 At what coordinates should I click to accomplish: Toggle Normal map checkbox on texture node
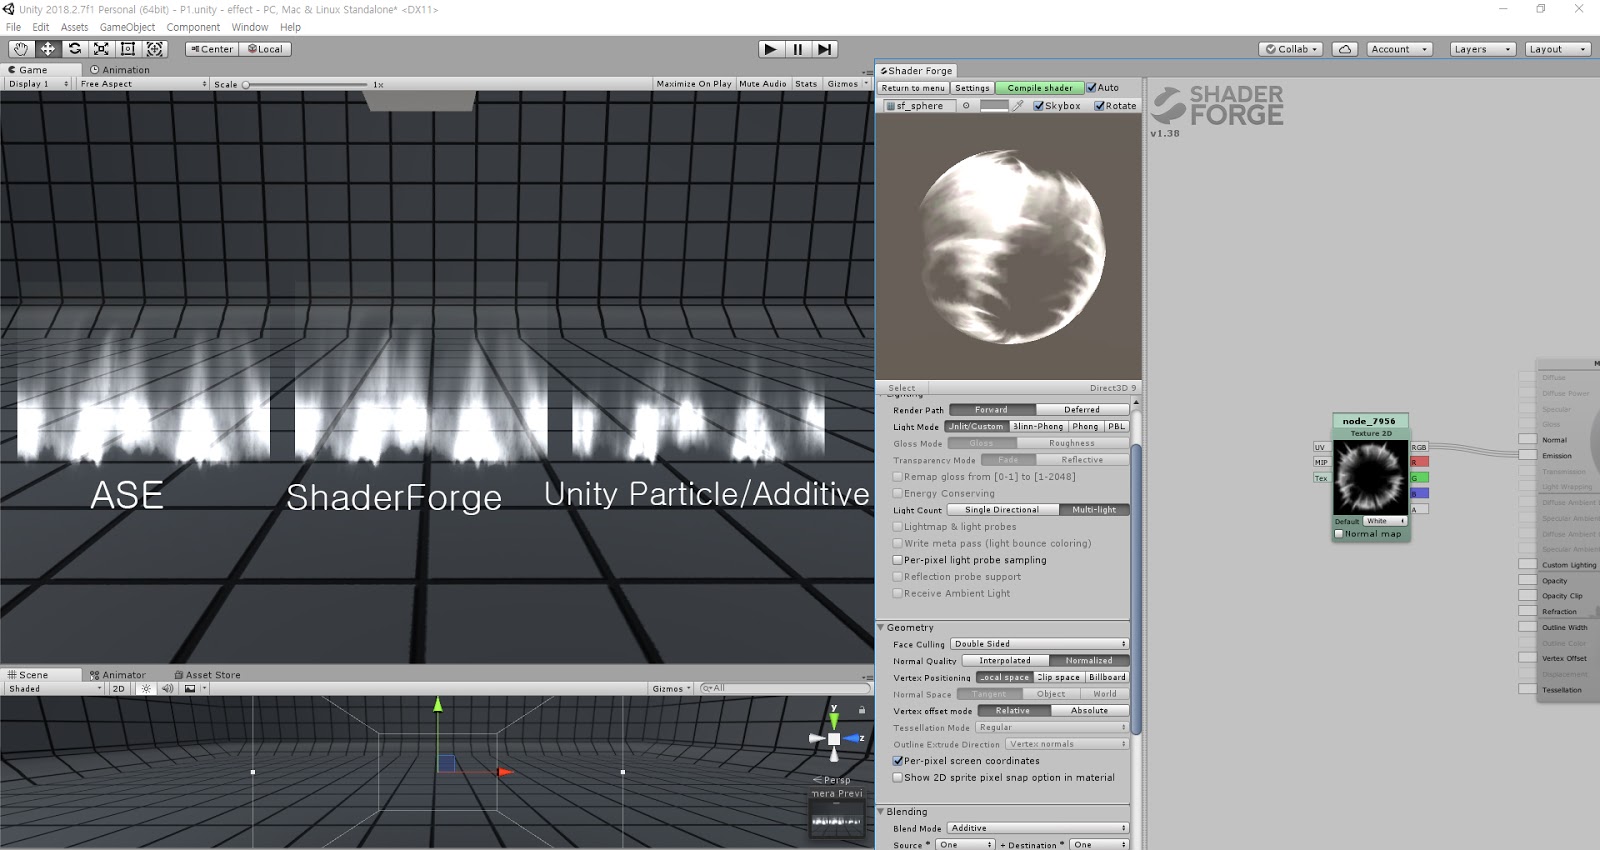click(x=1339, y=534)
